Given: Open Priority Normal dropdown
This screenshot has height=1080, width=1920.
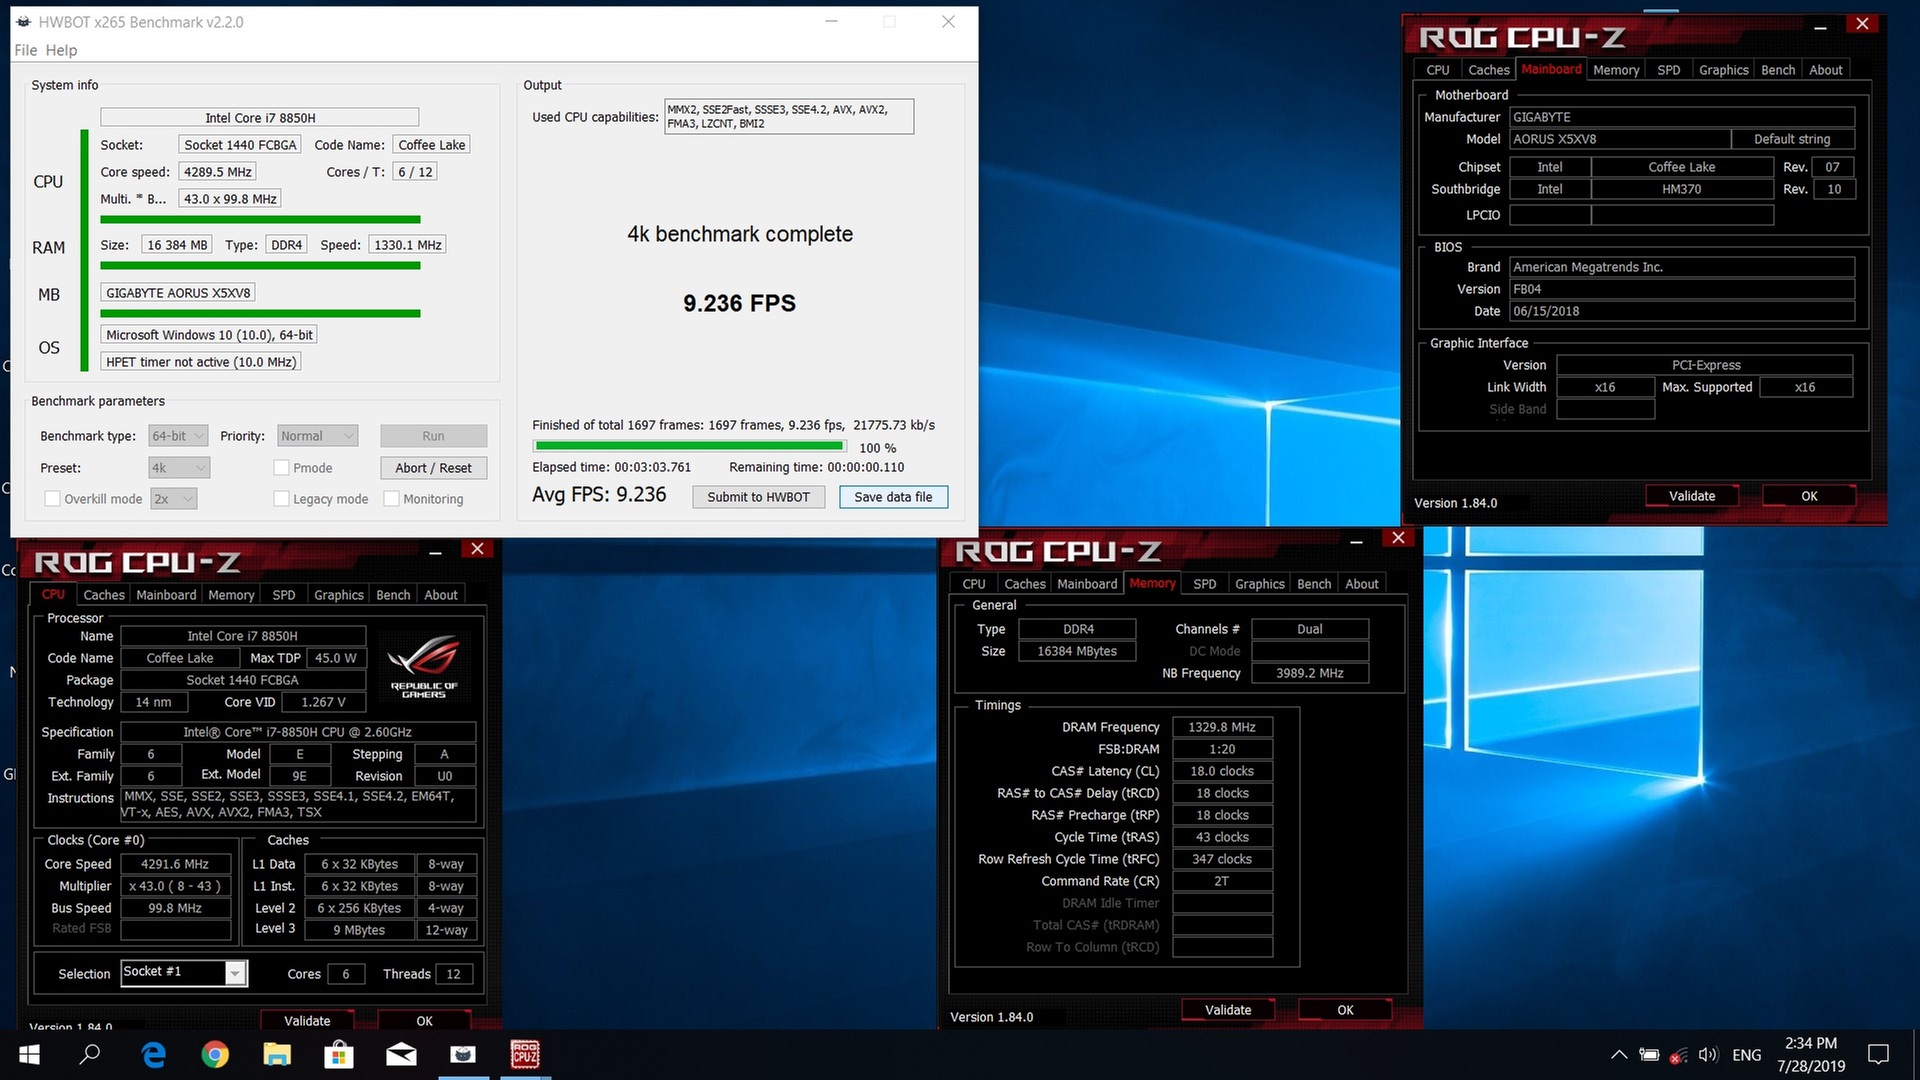Looking at the screenshot, I should point(317,436).
